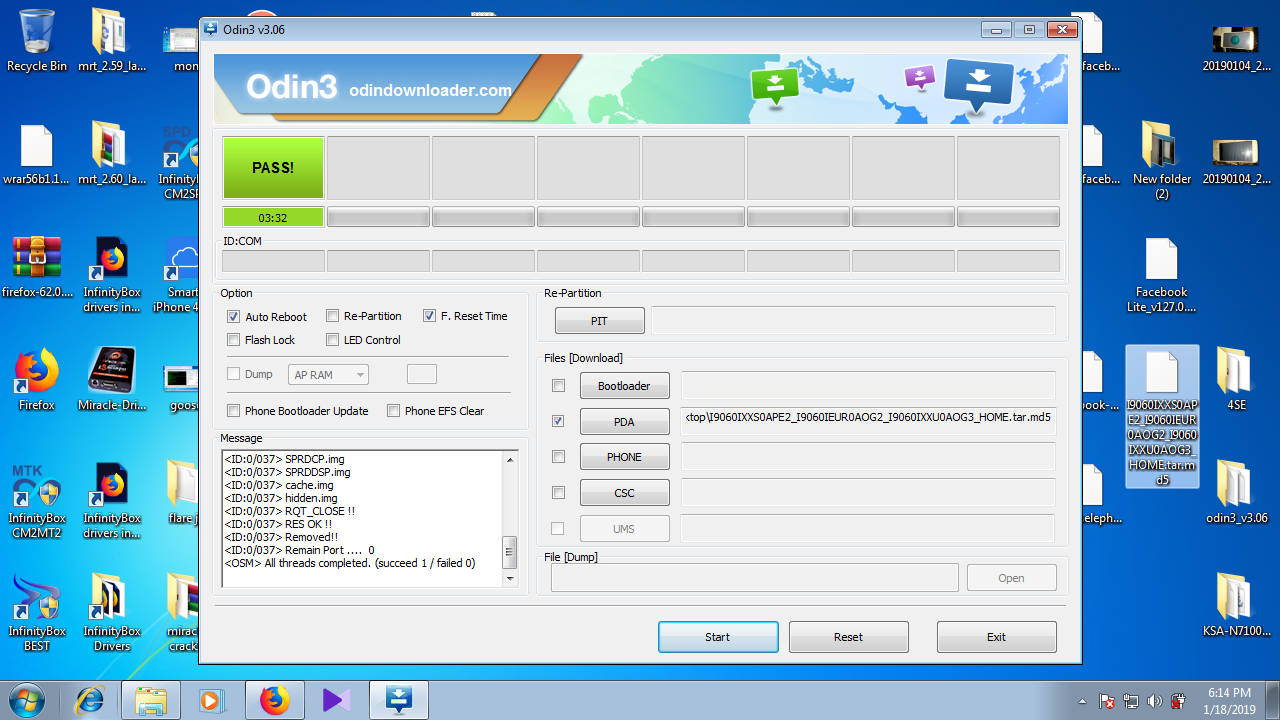Viewport: 1280px width, 720px height.
Task: Click the Reset button in Odin3
Action: (849, 637)
